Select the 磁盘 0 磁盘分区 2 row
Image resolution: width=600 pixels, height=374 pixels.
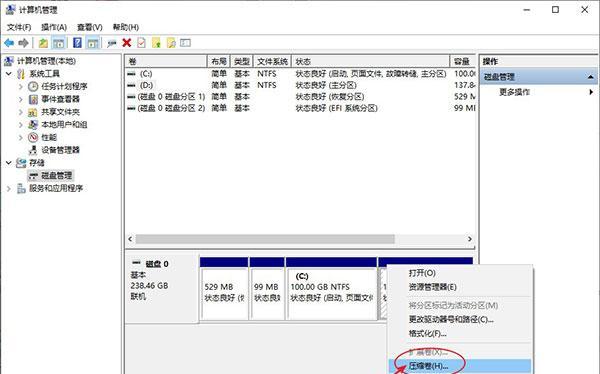click(x=300, y=108)
